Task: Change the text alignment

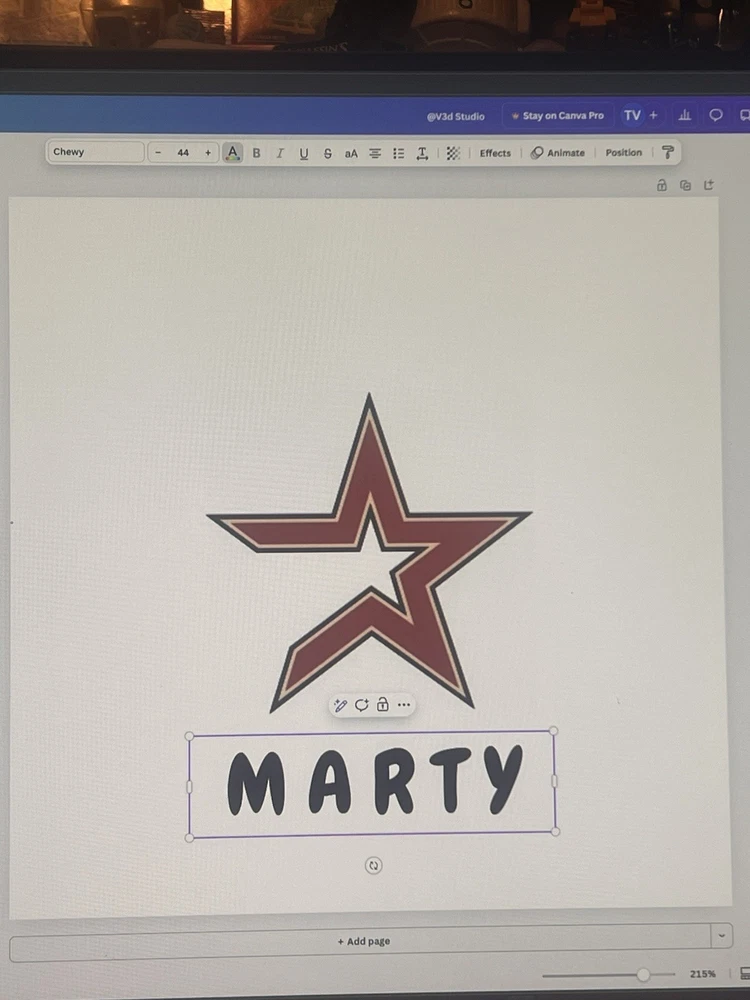Action: (x=375, y=153)
